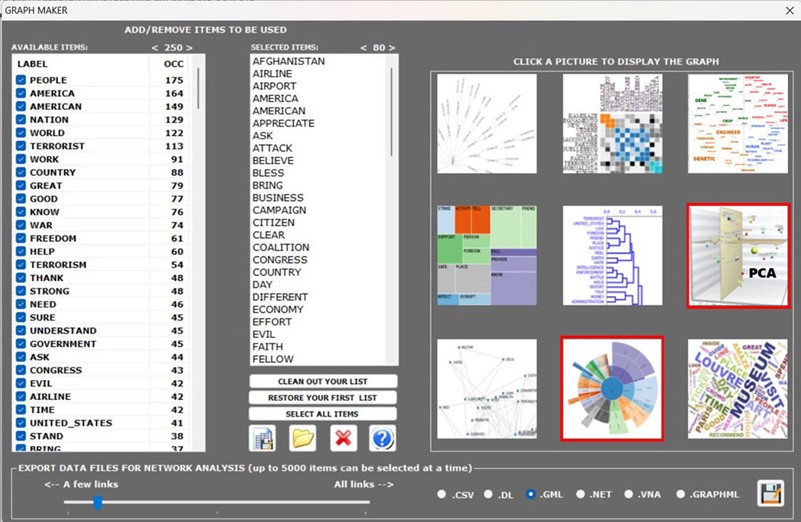Image resolution: width=801 pixels, height=522 pixels.
Task: Increase available items count above 250
Action: click(190, 48)
